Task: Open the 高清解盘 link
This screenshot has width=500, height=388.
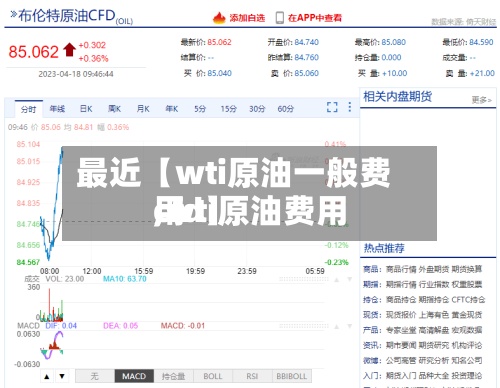Action: point(434,330)
